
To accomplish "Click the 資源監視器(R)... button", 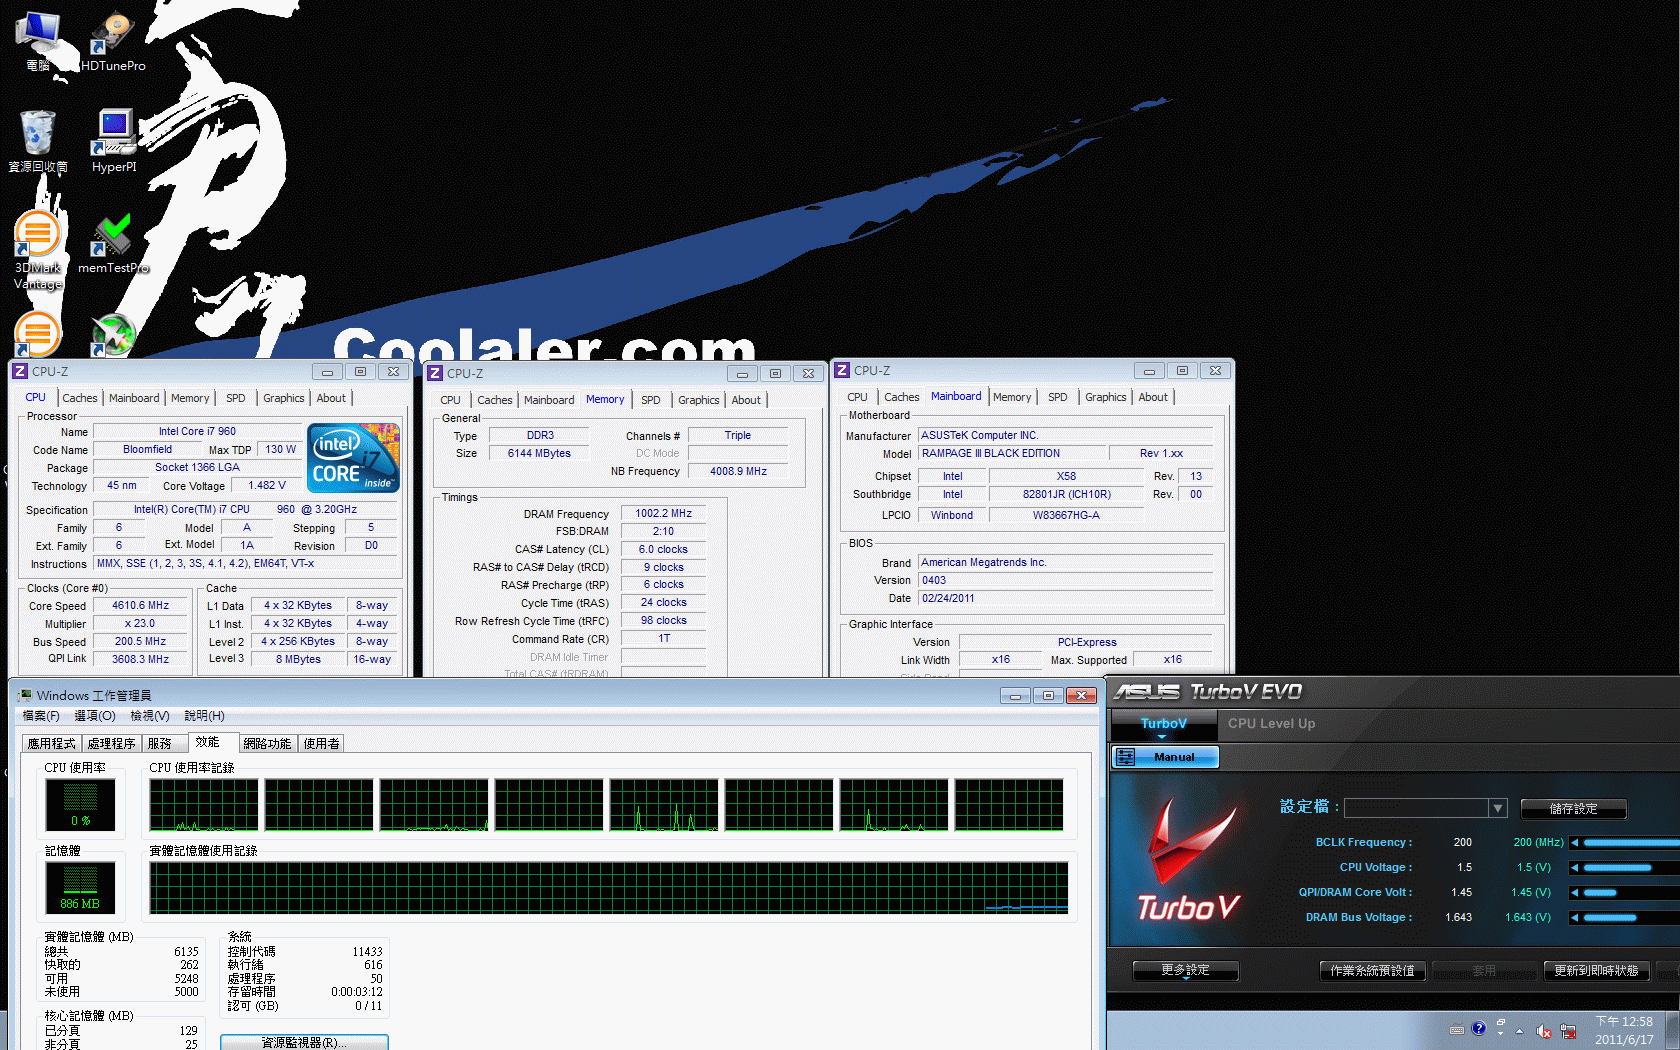I will tap(304, 1042).
